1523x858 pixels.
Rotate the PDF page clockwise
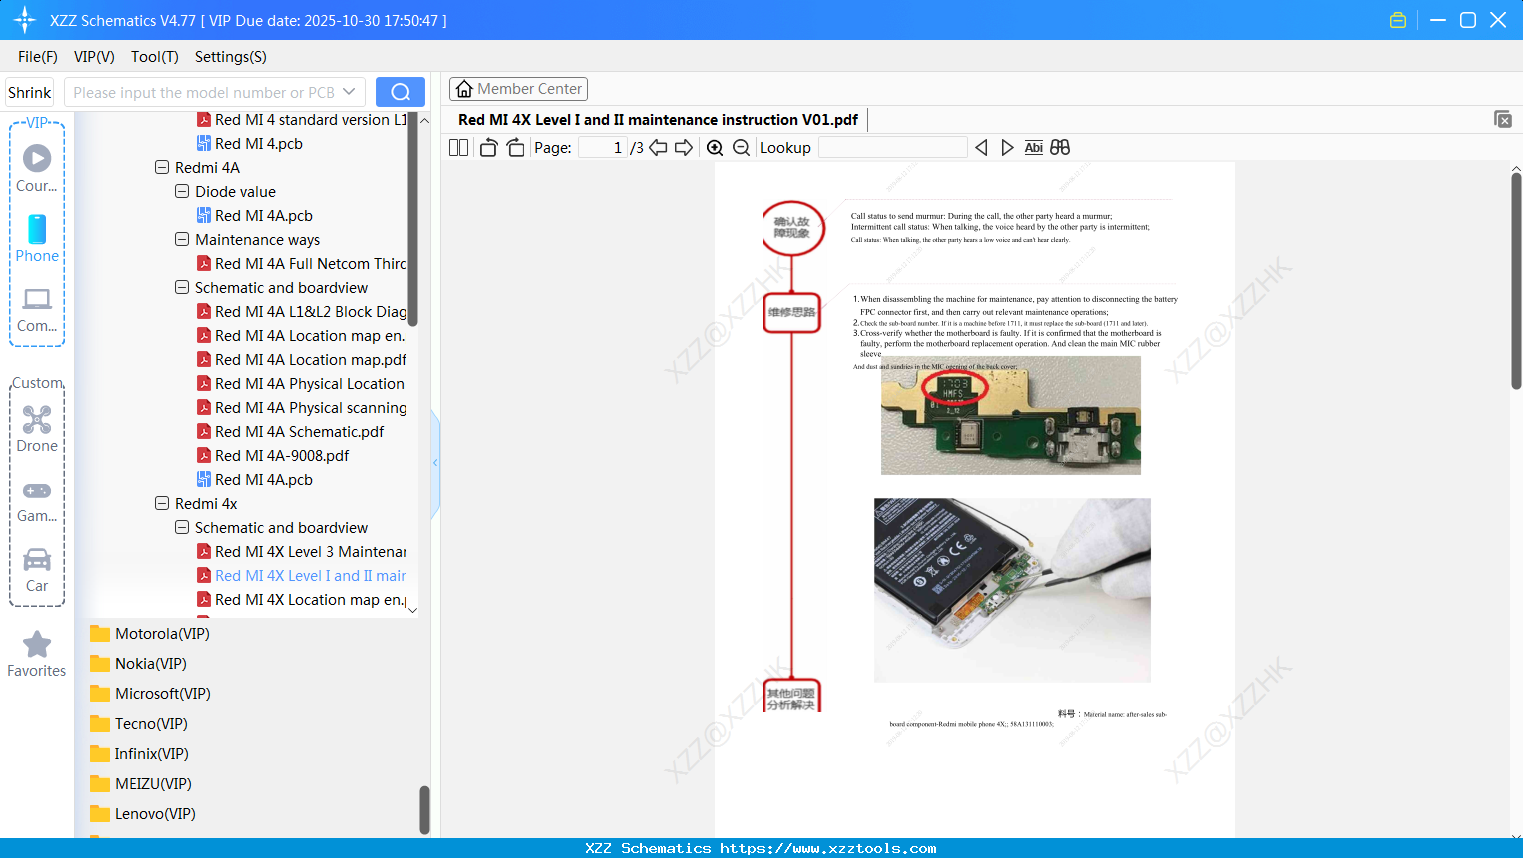point(515,146)
